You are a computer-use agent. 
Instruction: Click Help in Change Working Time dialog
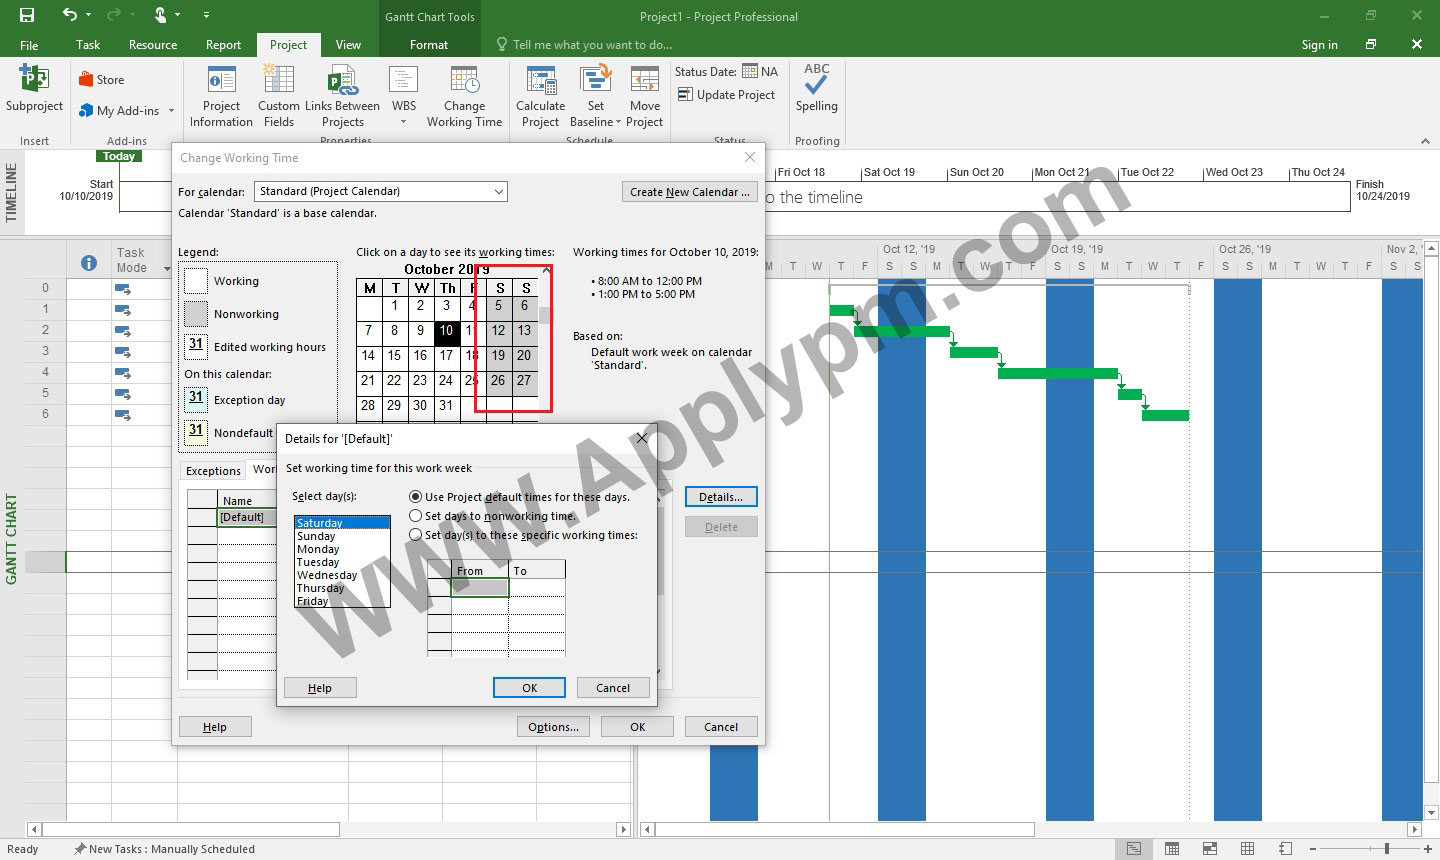[215, 727]
